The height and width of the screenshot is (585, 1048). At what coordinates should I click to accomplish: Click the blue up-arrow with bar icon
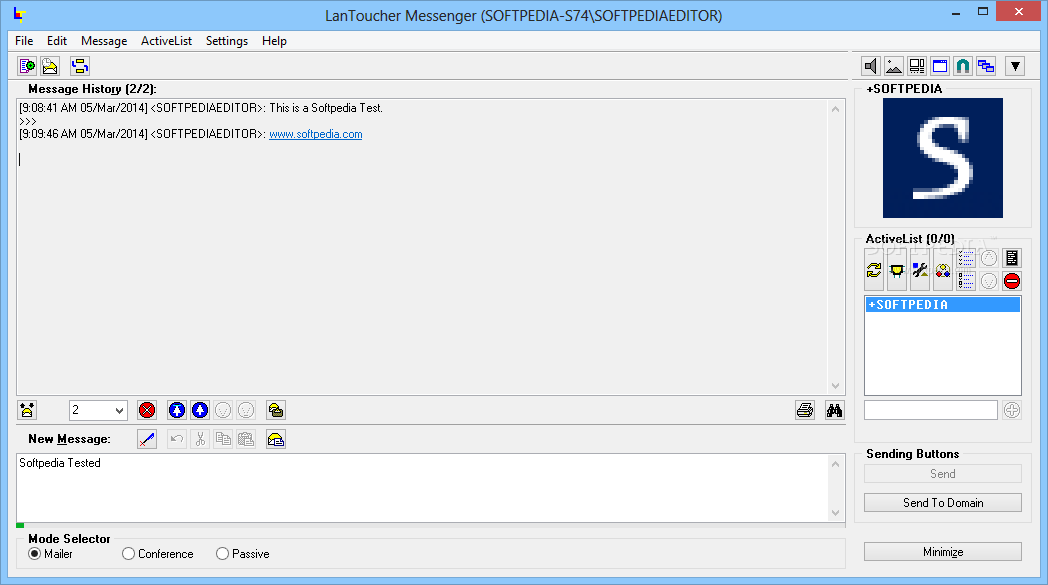point(176,410)
